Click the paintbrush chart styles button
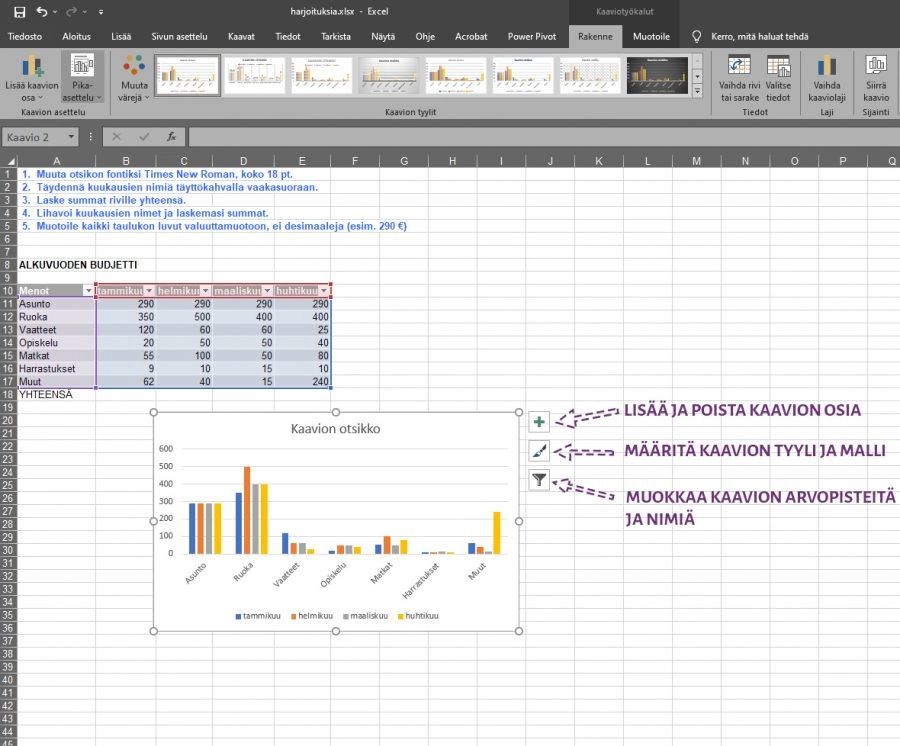 539,451
